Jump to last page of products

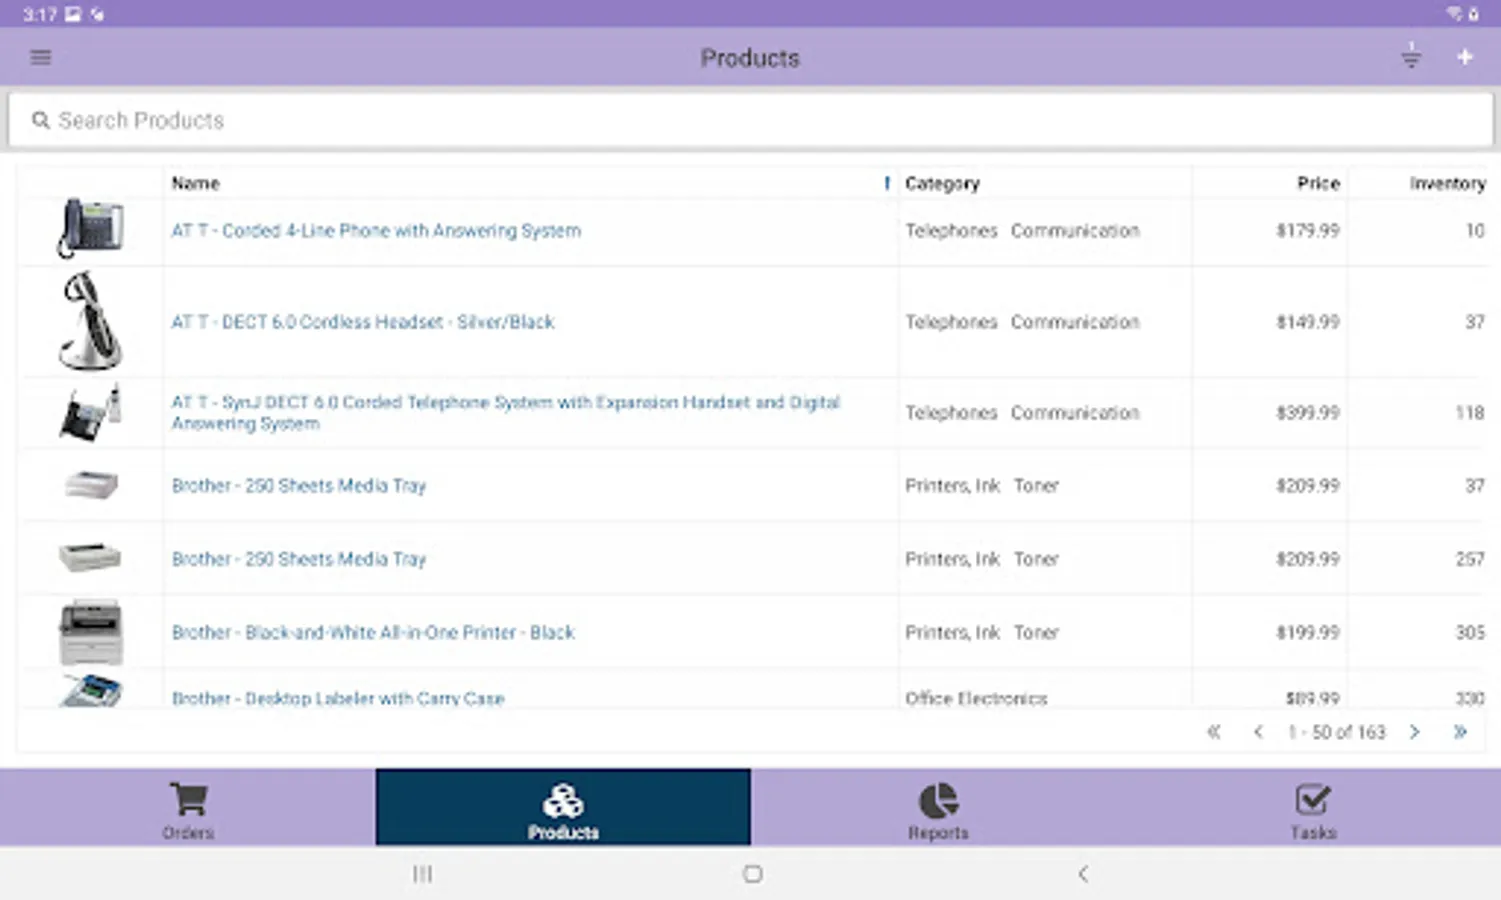click(x=1460, y=732)
